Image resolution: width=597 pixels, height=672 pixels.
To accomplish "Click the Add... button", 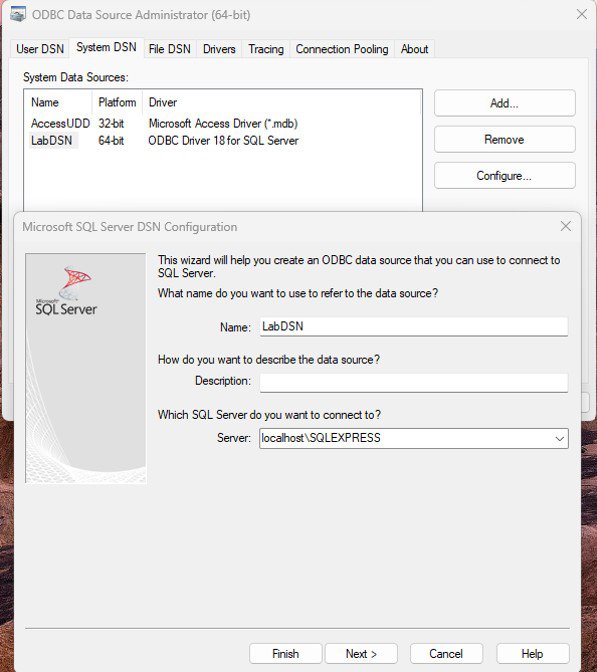I will pyautogui.click(x=504, y=103).
